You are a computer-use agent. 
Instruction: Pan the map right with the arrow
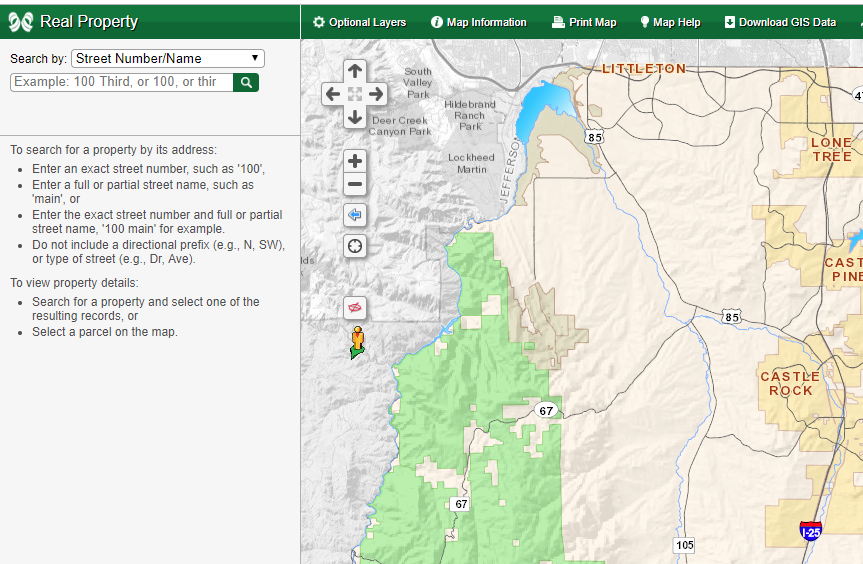[x=377, y=94]
